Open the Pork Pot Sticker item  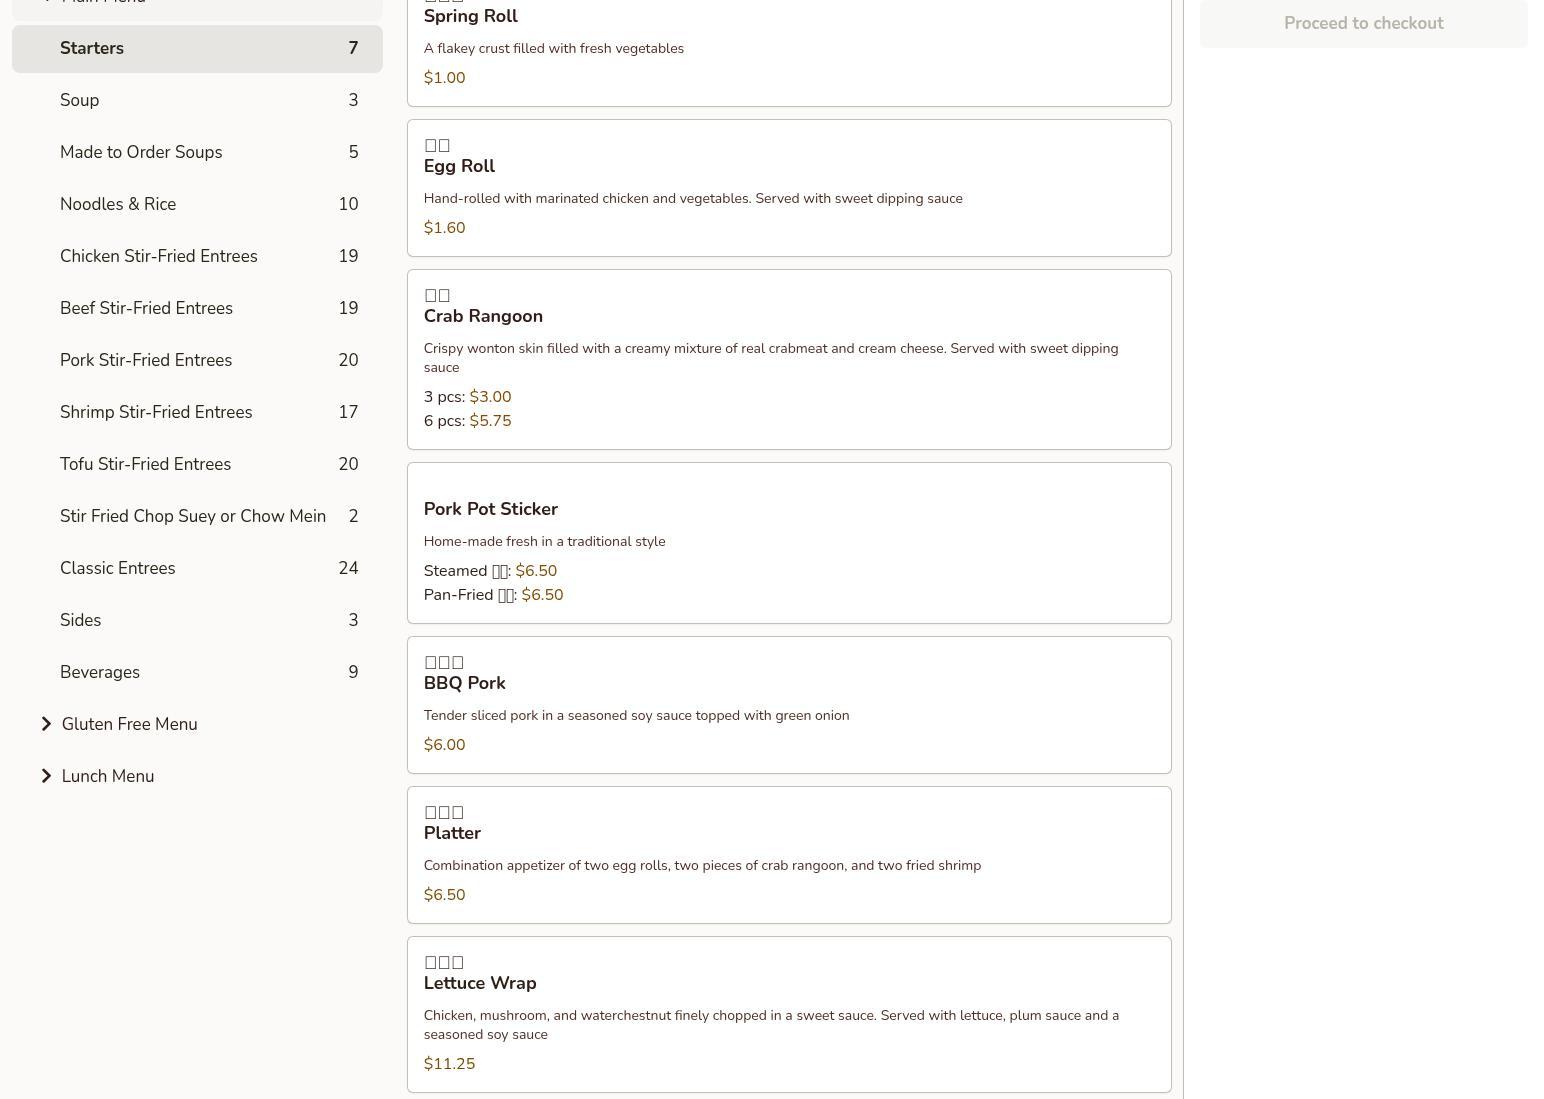(x=788, y=543)
